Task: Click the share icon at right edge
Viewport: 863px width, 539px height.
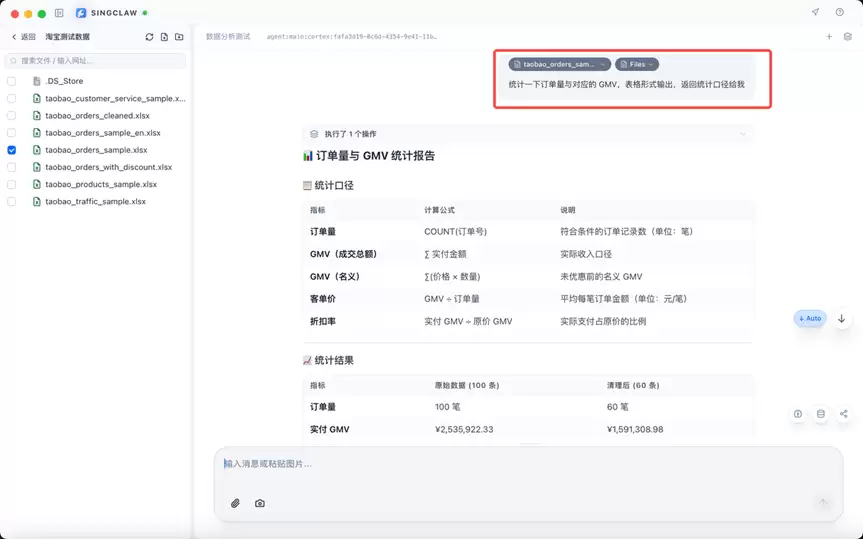Action: pos(843,414)
